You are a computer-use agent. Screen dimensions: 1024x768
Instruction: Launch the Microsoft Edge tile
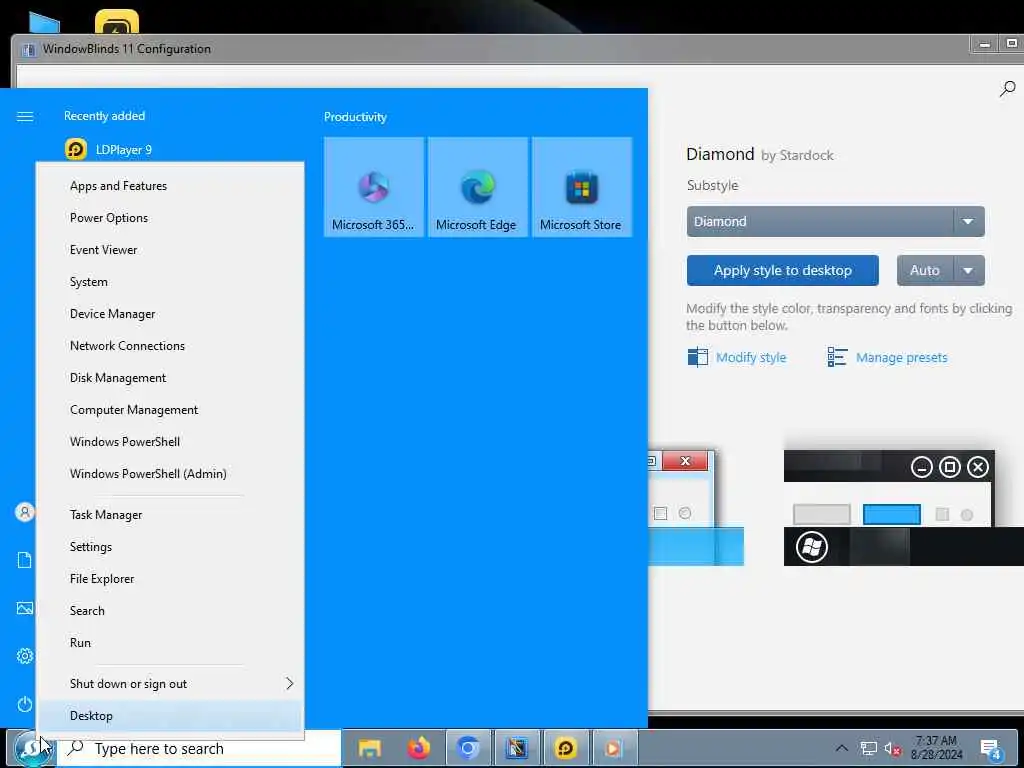[x=477, y=187]
